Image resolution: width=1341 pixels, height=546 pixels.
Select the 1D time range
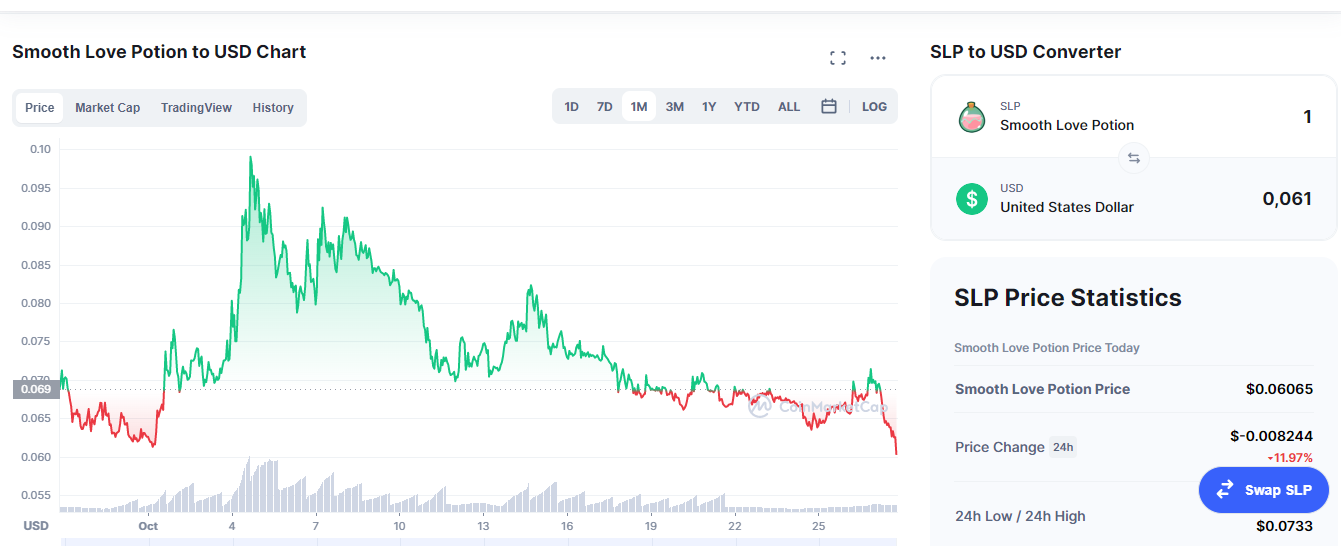(x=572, y=106)
